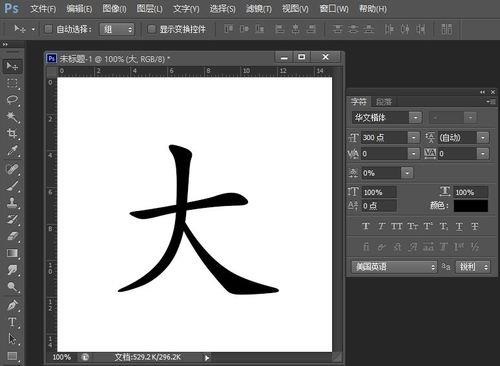This screenshot has width=500, height=366.
Task: Click the Ps logo in document title bar
Action: coord(51,59)
